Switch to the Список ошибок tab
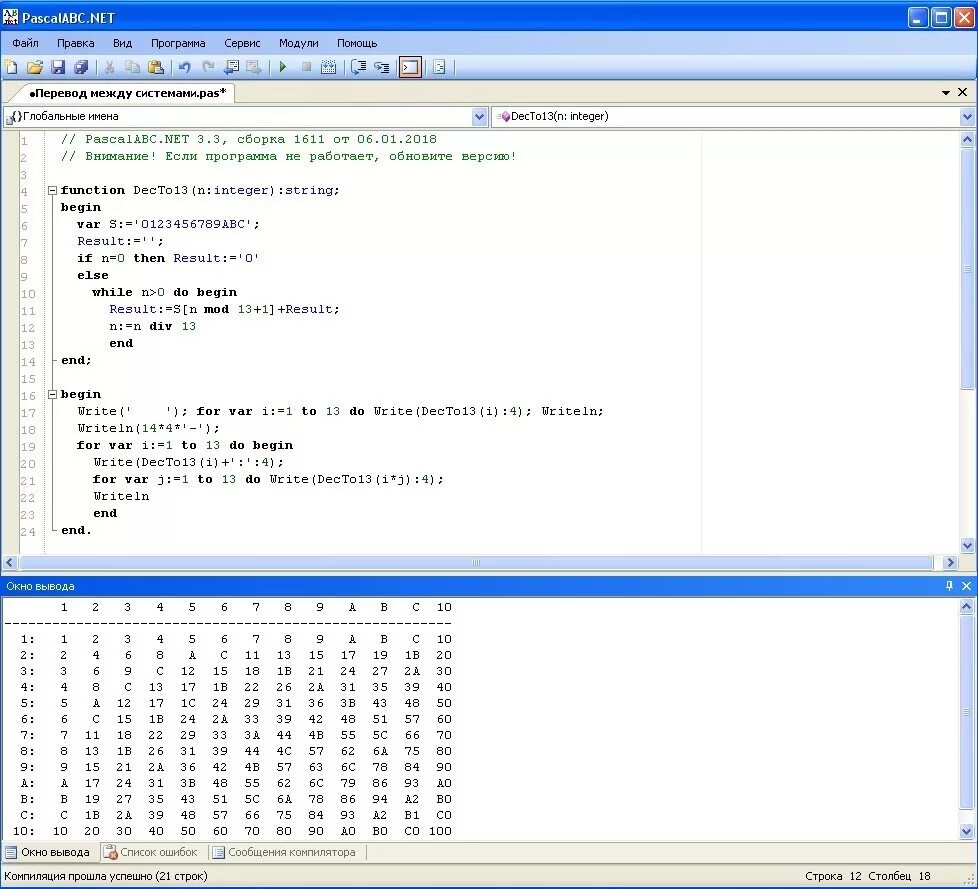The width and height of the screenshot is (978, 889). pyautogui.click(x=151, y=852)
